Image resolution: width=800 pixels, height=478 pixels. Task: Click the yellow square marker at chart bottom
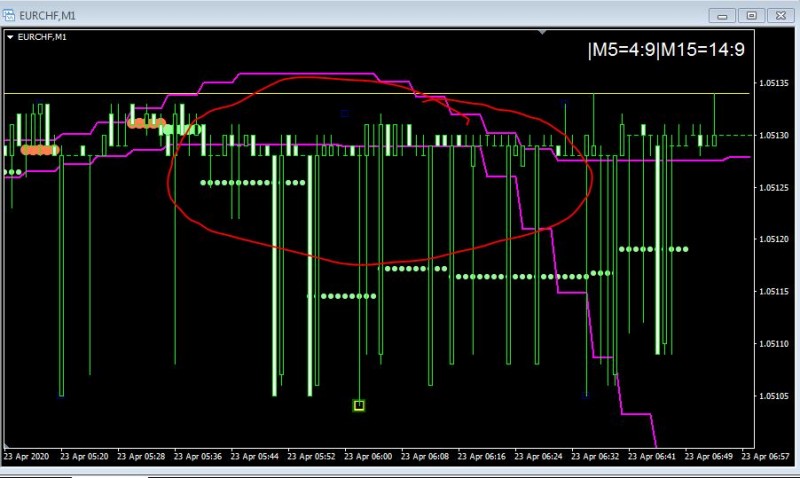[x=359, y=406]
